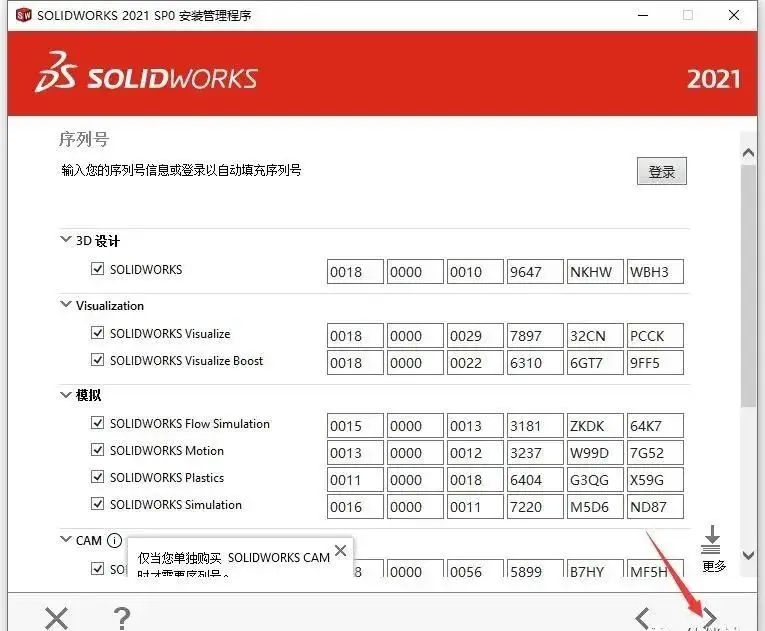
Task: Click Motion serial field containing 3237
Action: [535, 452]
